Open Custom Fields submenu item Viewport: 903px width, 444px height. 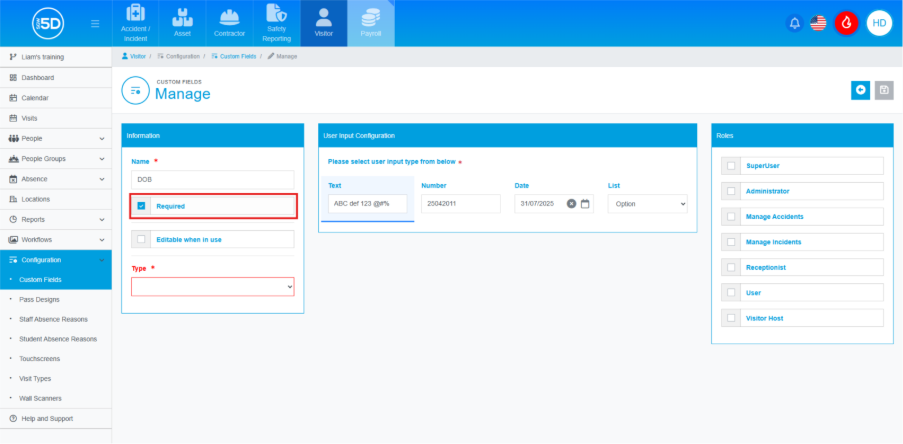pos(56,280)
